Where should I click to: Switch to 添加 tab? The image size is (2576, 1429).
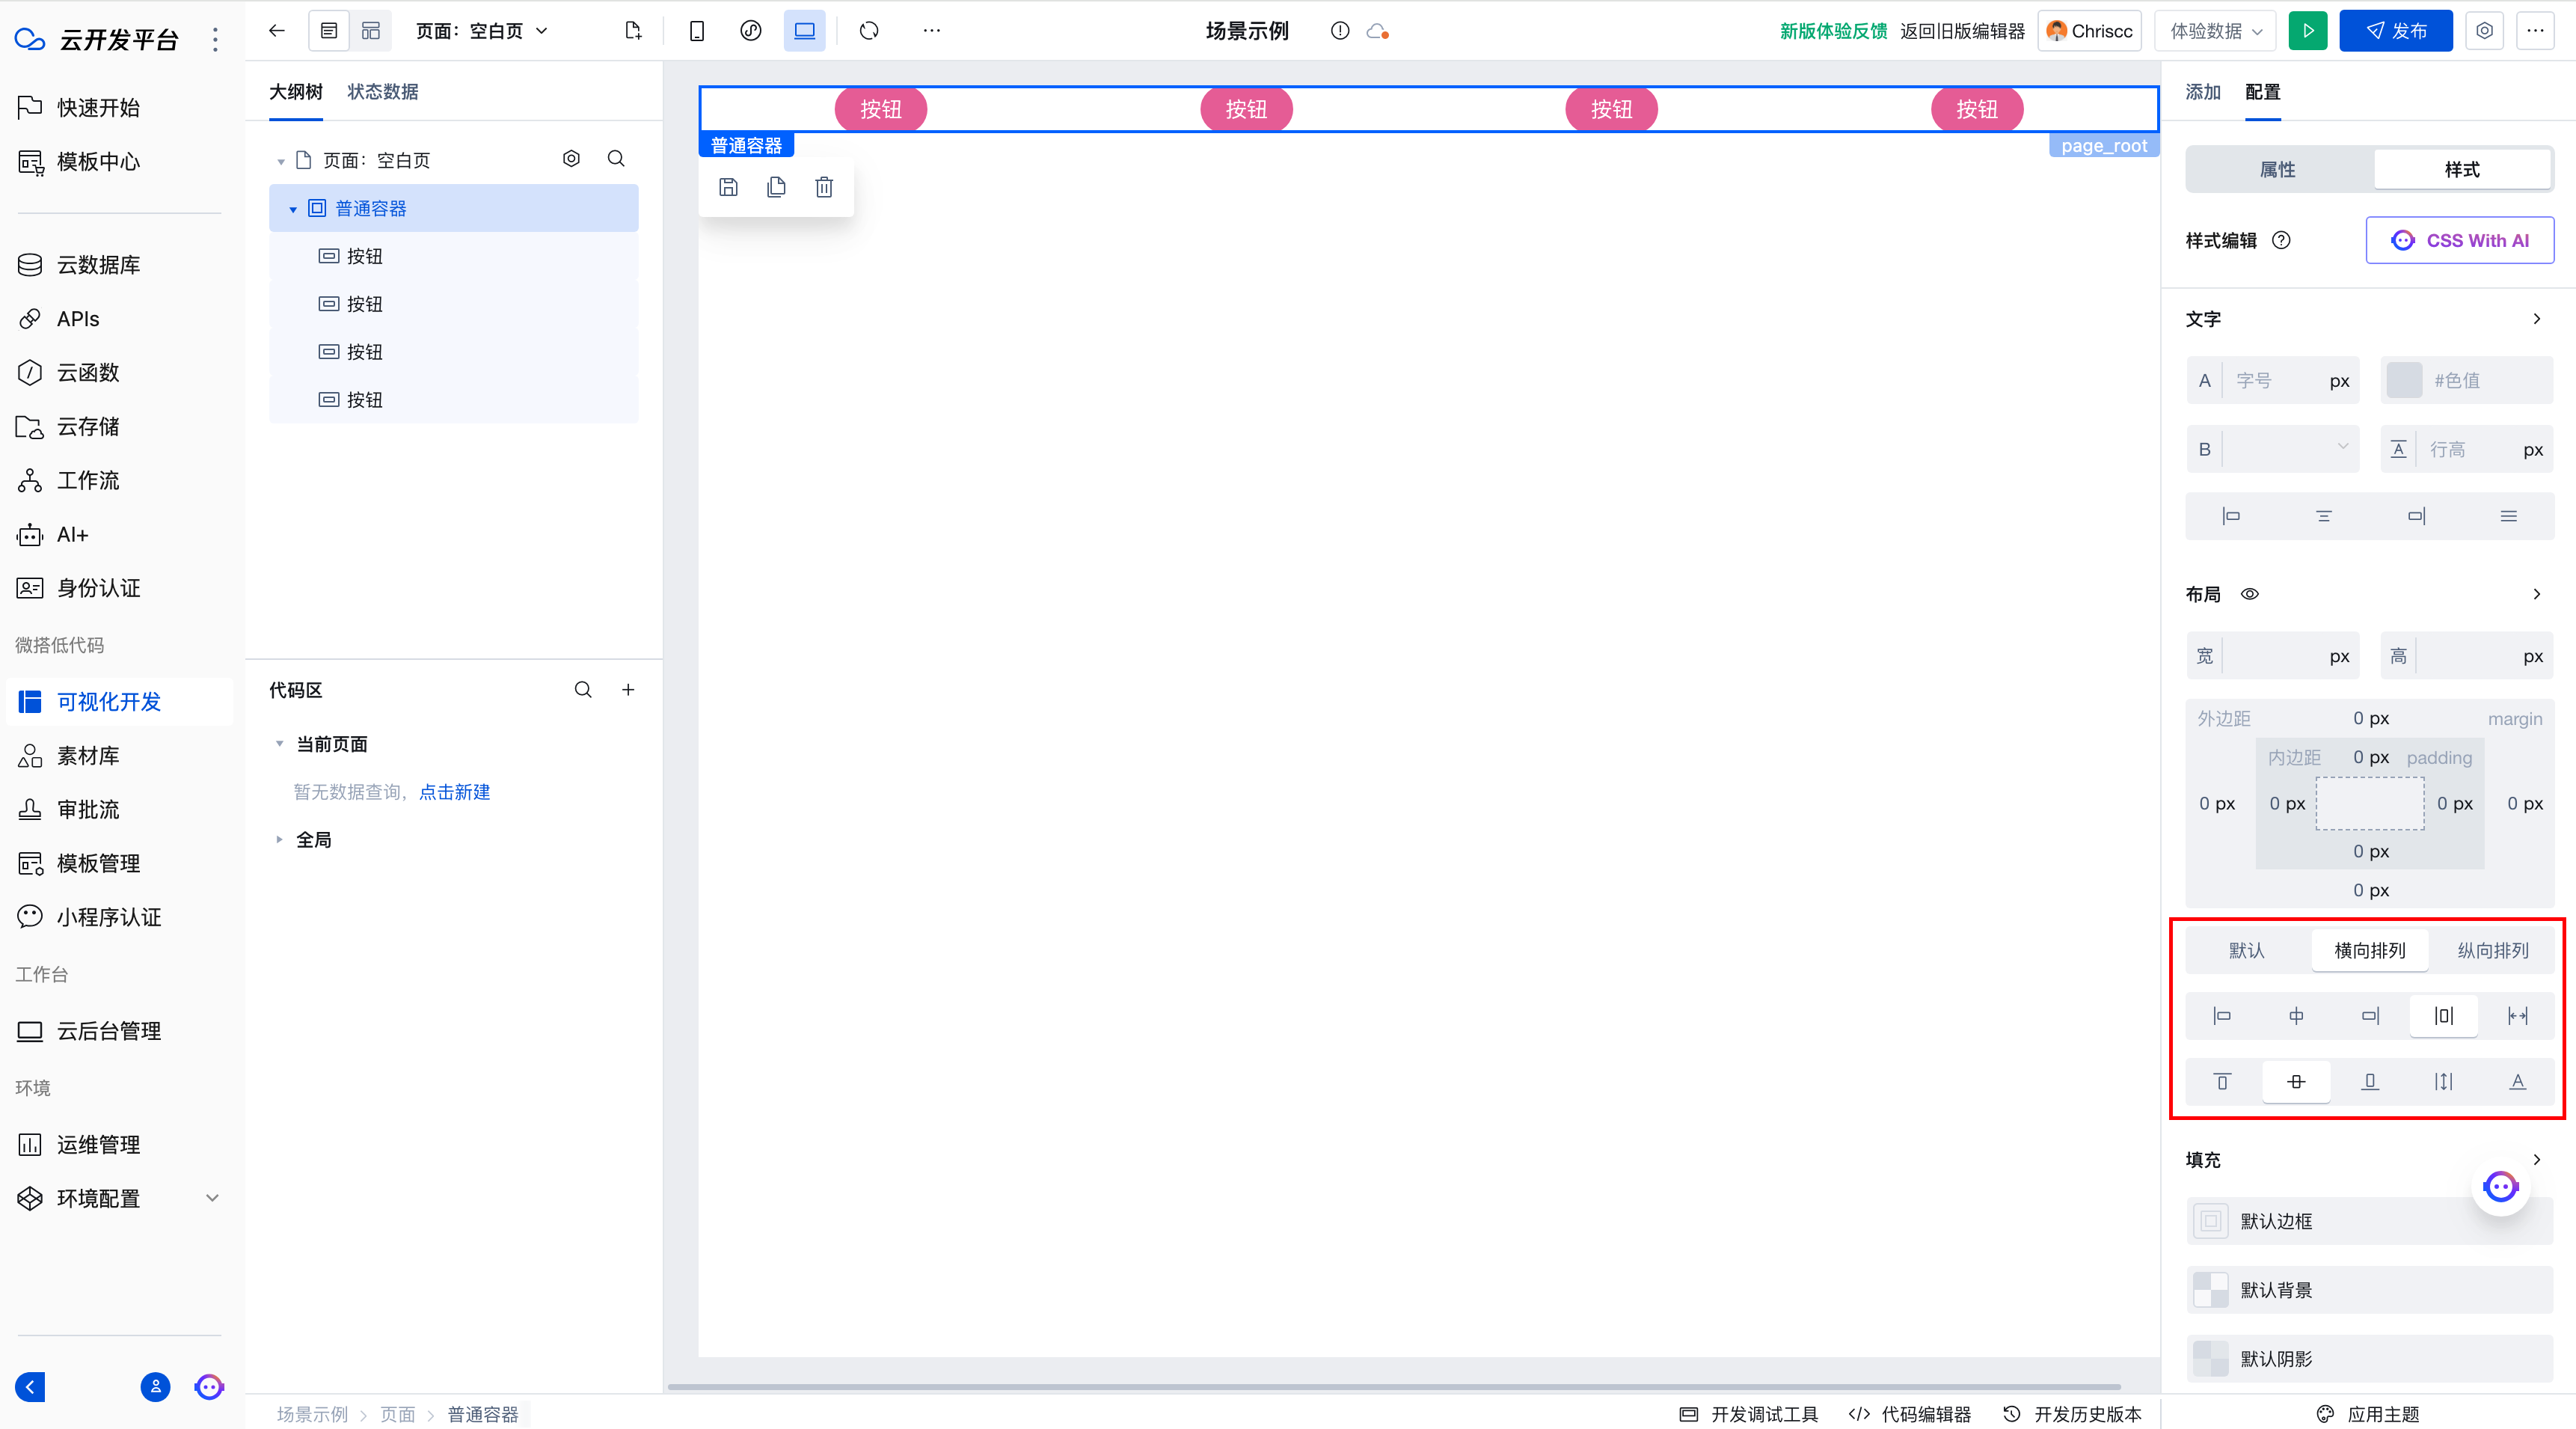coord(2203,92)
